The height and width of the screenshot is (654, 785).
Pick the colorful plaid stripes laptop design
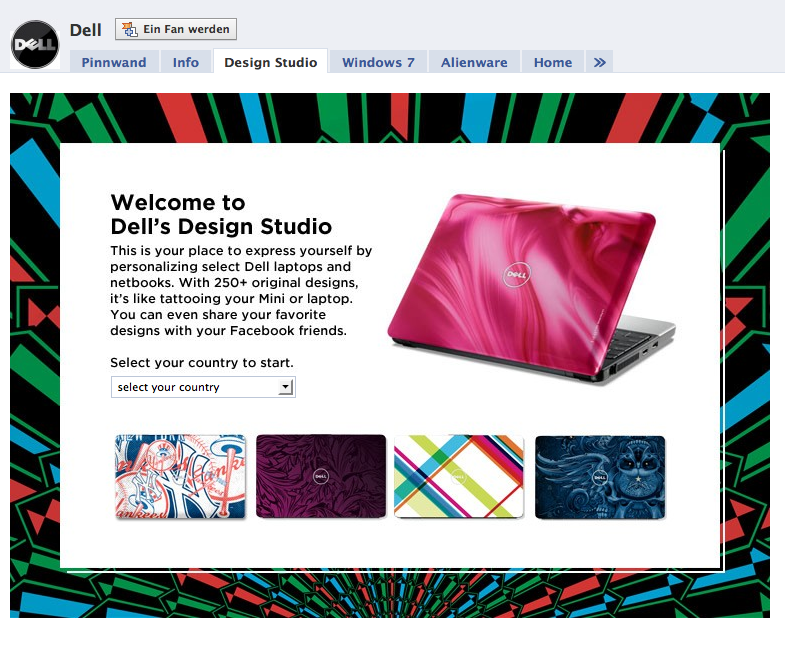pos(459,477)
